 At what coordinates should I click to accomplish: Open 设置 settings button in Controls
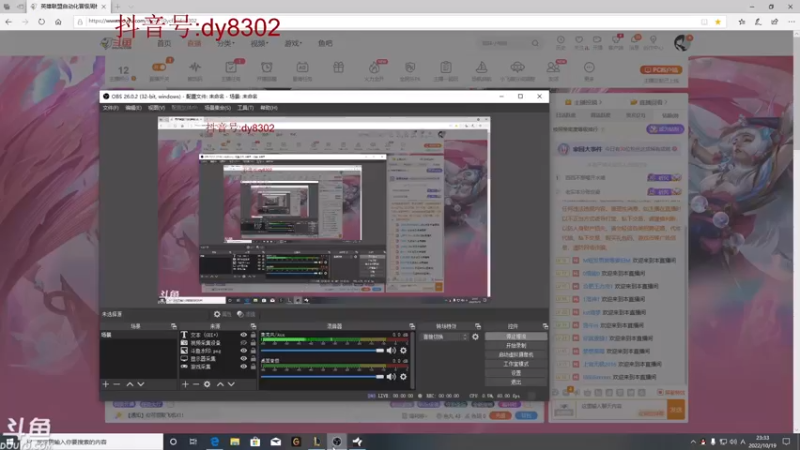coord(516,373)
